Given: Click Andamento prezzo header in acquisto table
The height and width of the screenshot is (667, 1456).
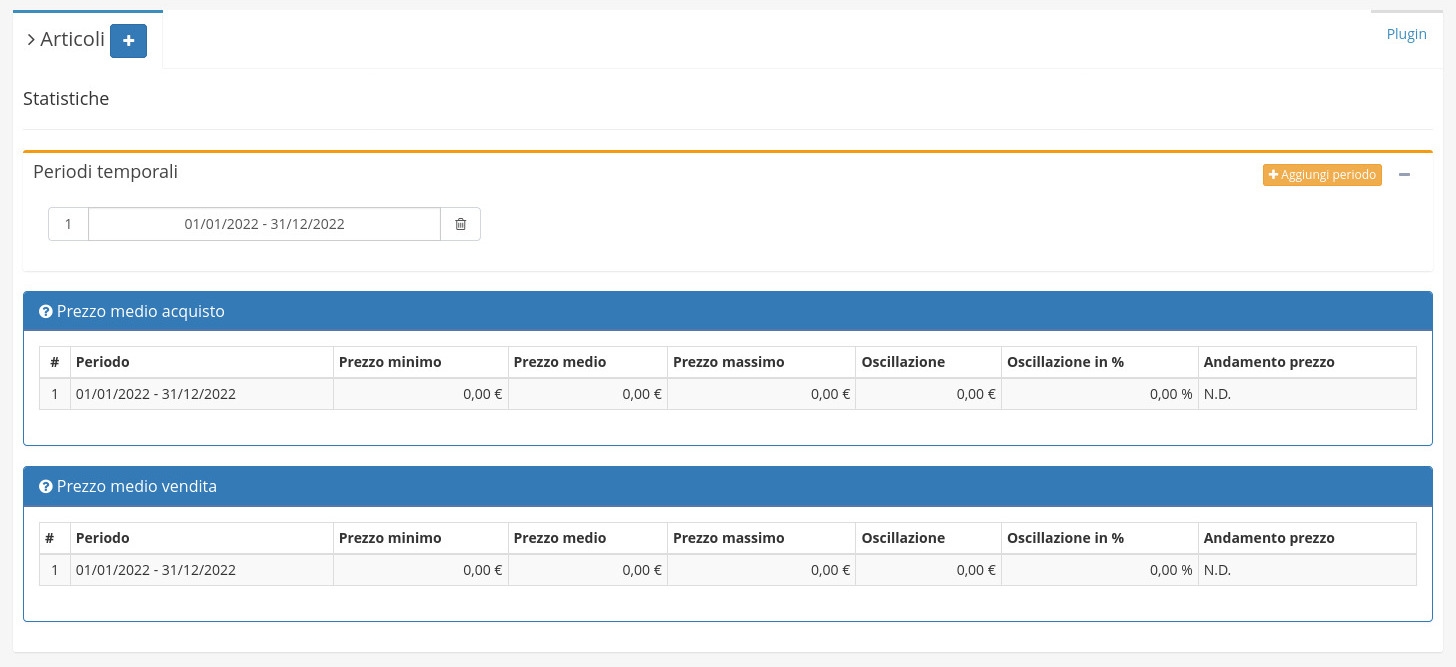Looking at the screenshot, I should (x=1268, y=362).
